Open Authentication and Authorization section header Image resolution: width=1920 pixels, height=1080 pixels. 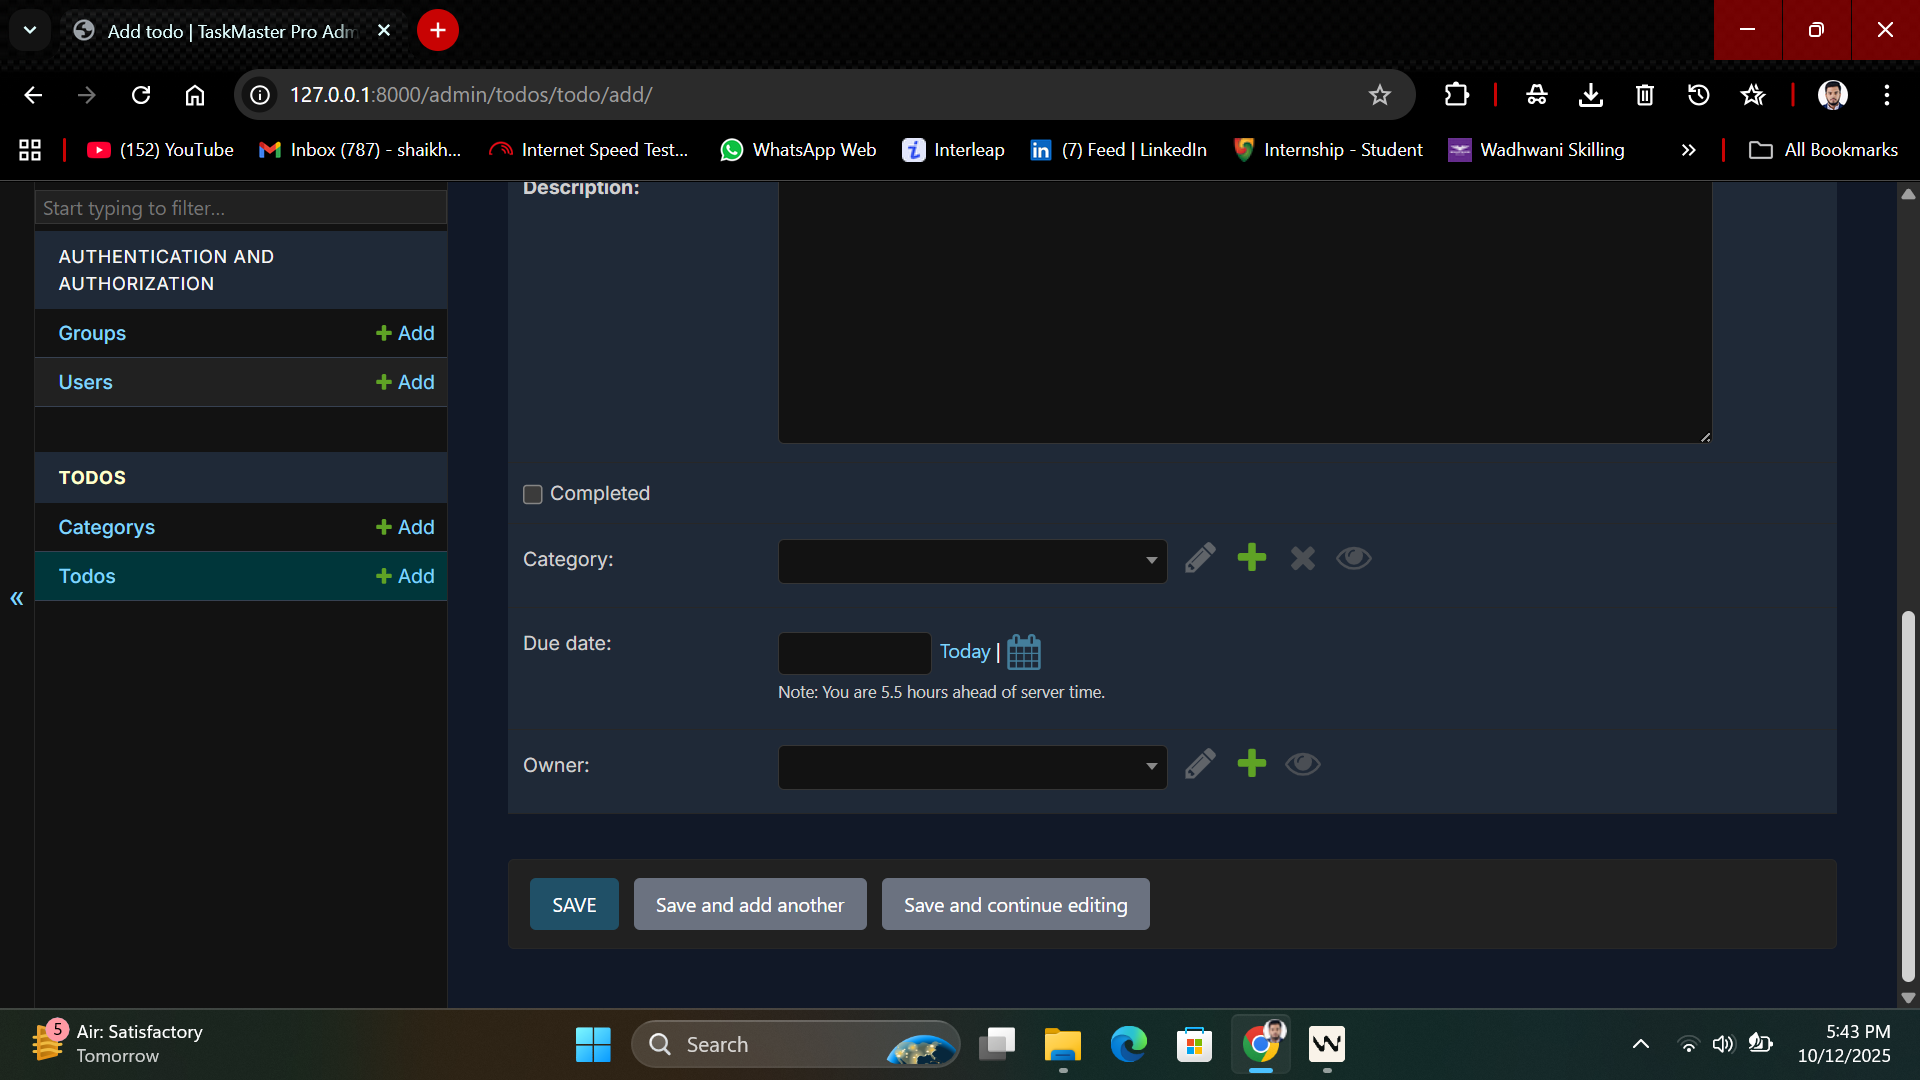[x=166, y=270]
